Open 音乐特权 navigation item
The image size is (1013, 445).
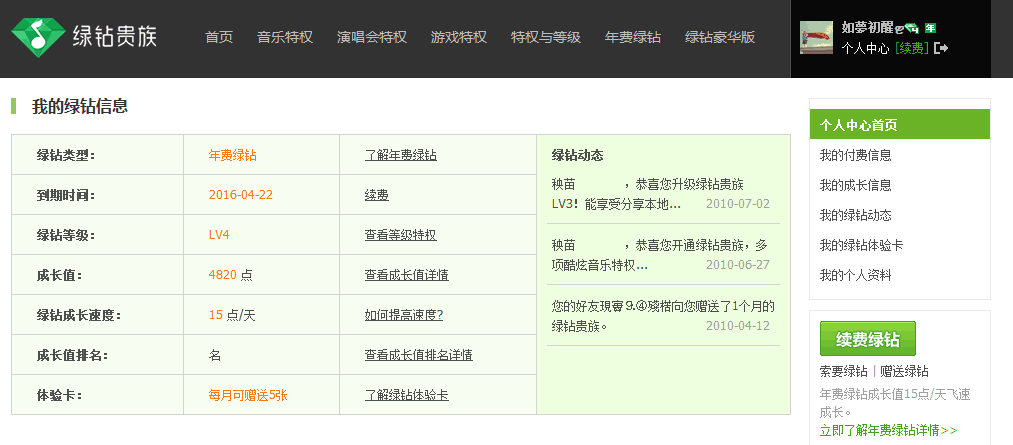(285, 37)
